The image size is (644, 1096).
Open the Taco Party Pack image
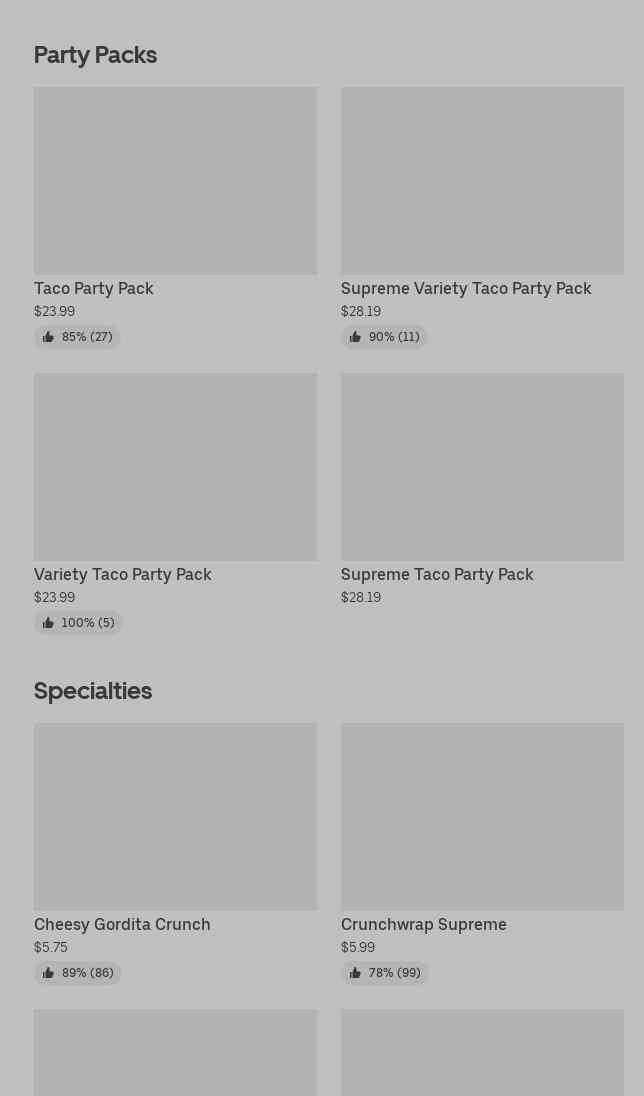[x=175, y=180]
